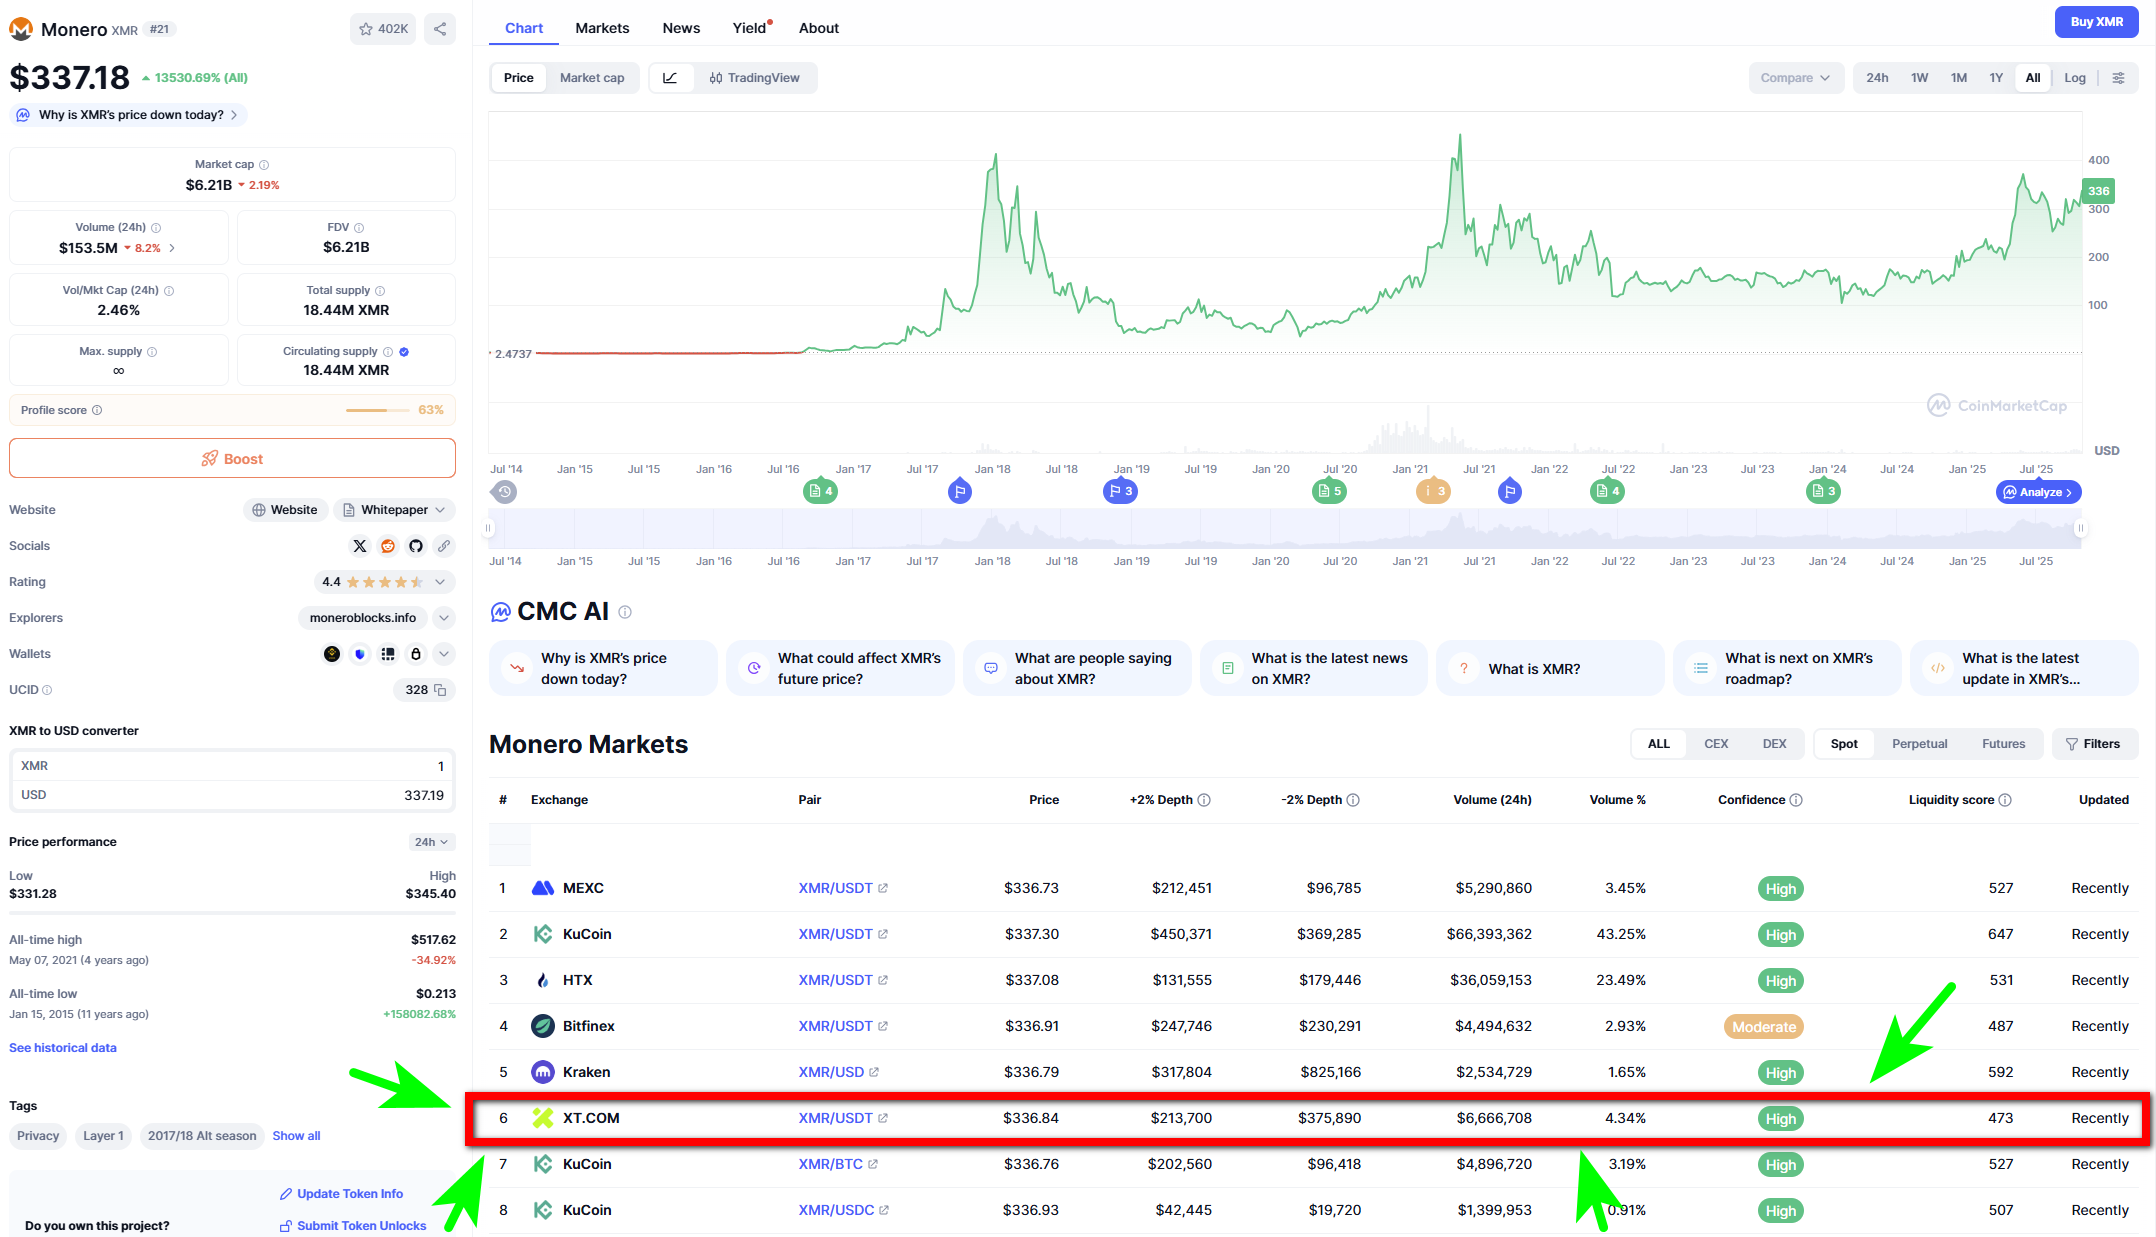The width and height of the screenshot is (2156, 1237).
Task: Click the share icon next to watchlist
Action: [x=440, y=29]
